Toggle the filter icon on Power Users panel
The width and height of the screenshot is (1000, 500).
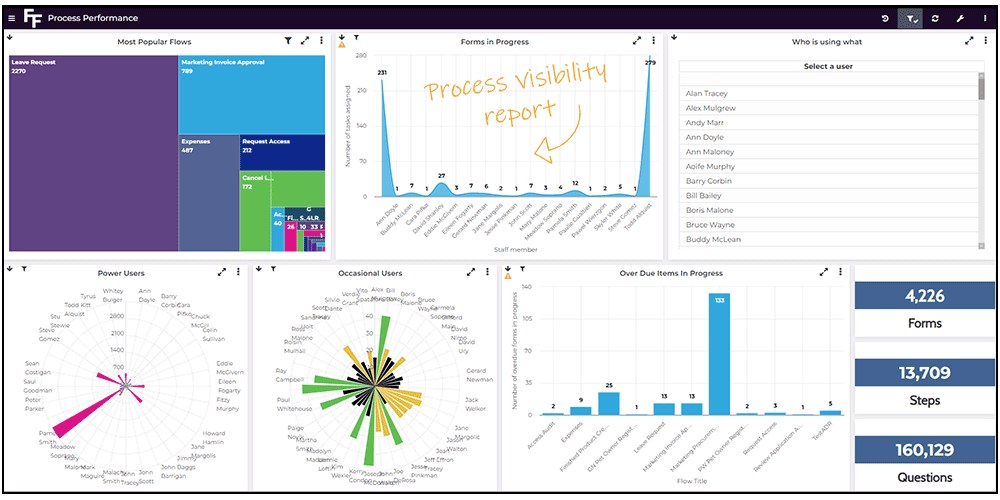(24, 269)
